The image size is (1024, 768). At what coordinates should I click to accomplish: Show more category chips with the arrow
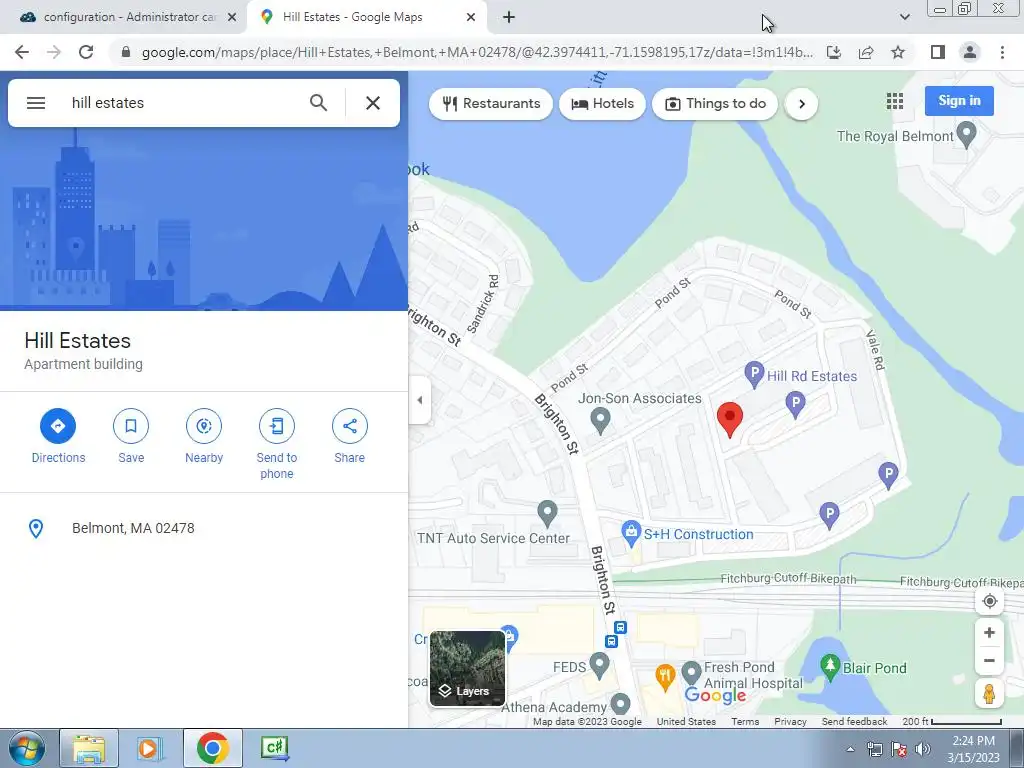point(801,104)
